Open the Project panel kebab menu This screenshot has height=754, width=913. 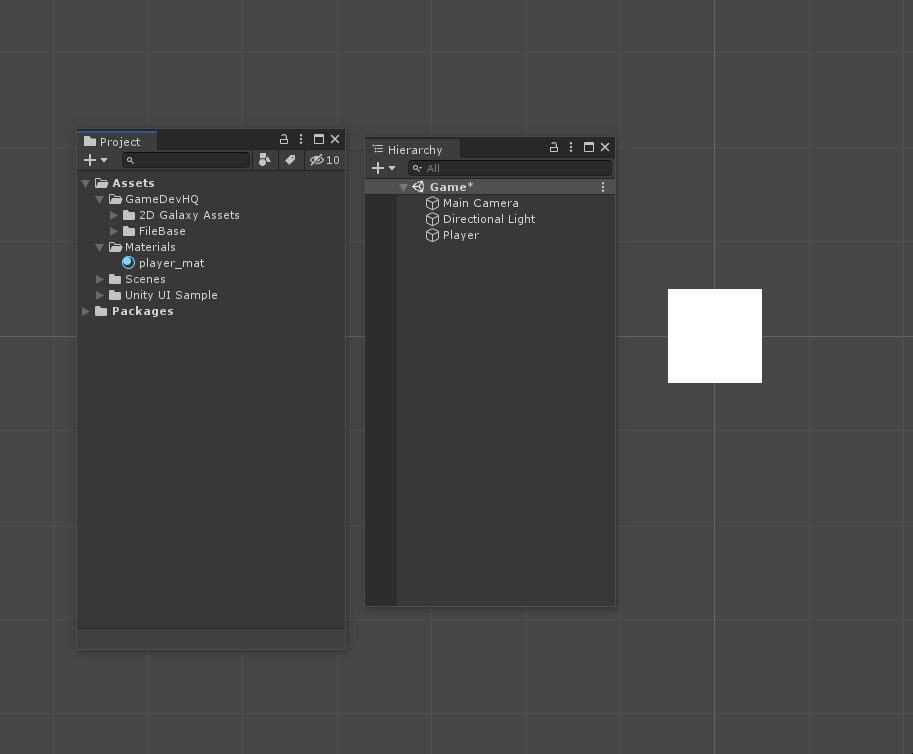[x=300, y=139]
